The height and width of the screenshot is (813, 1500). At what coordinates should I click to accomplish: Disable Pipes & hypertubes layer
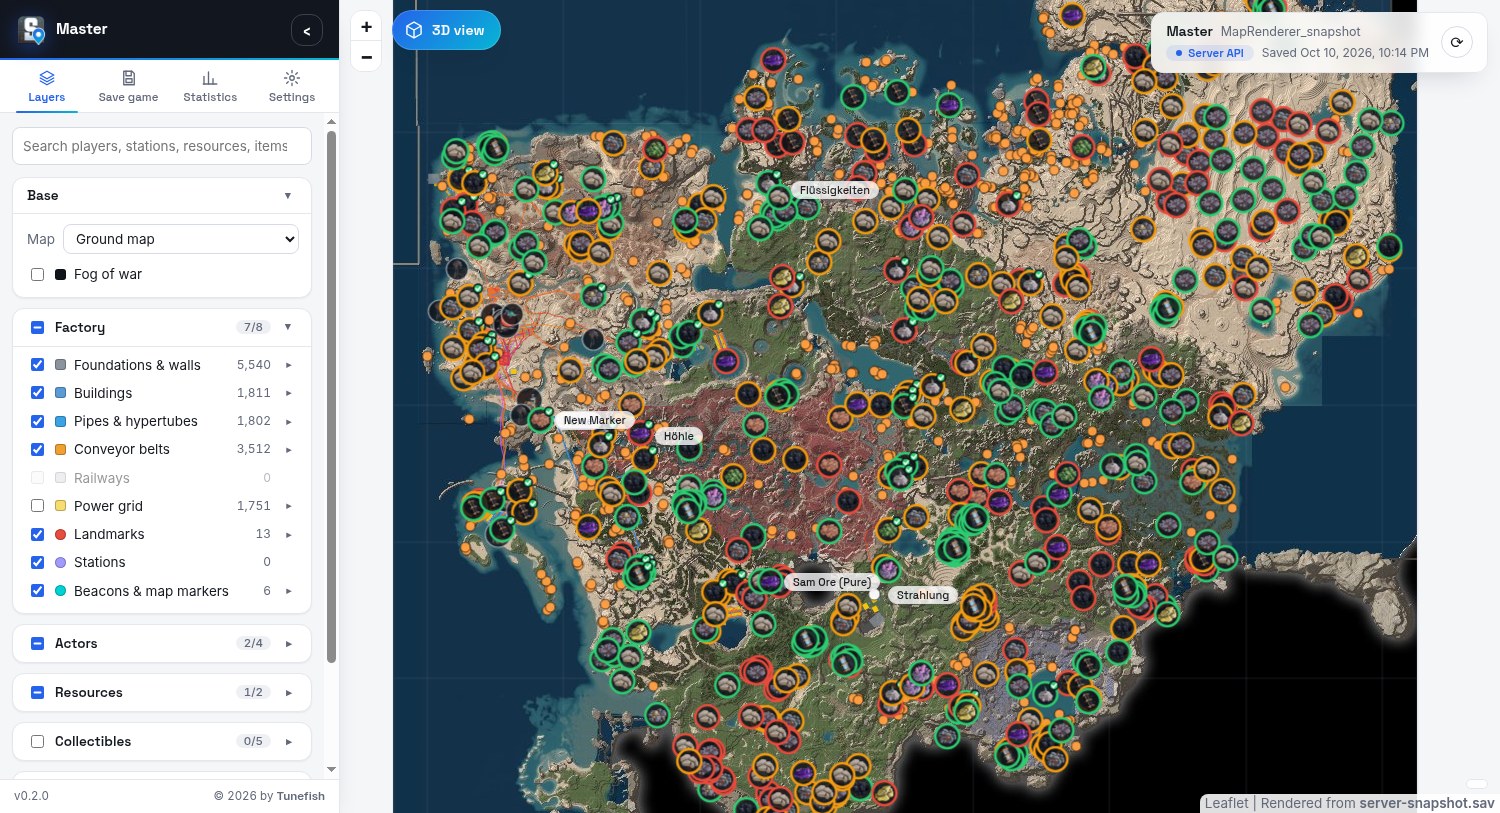click(x=38, y=421)
